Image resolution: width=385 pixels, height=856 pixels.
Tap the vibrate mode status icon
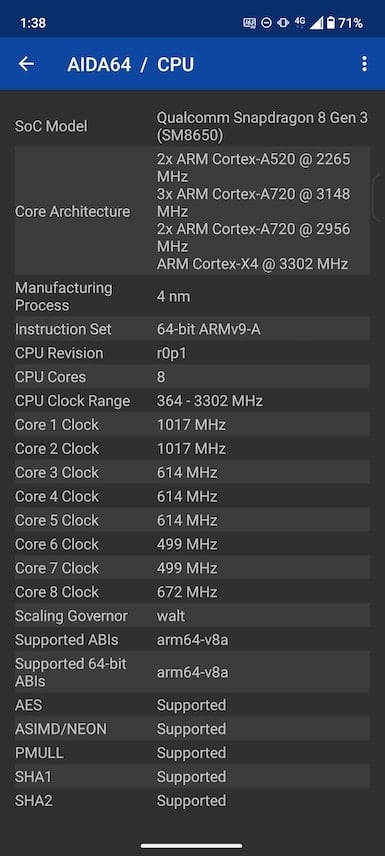(x=283, y=23)
